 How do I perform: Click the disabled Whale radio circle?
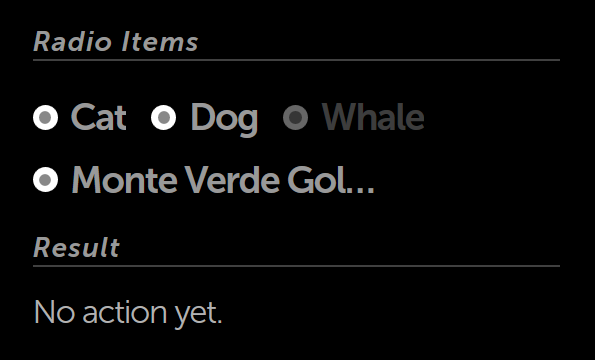[x=296, y=118]
